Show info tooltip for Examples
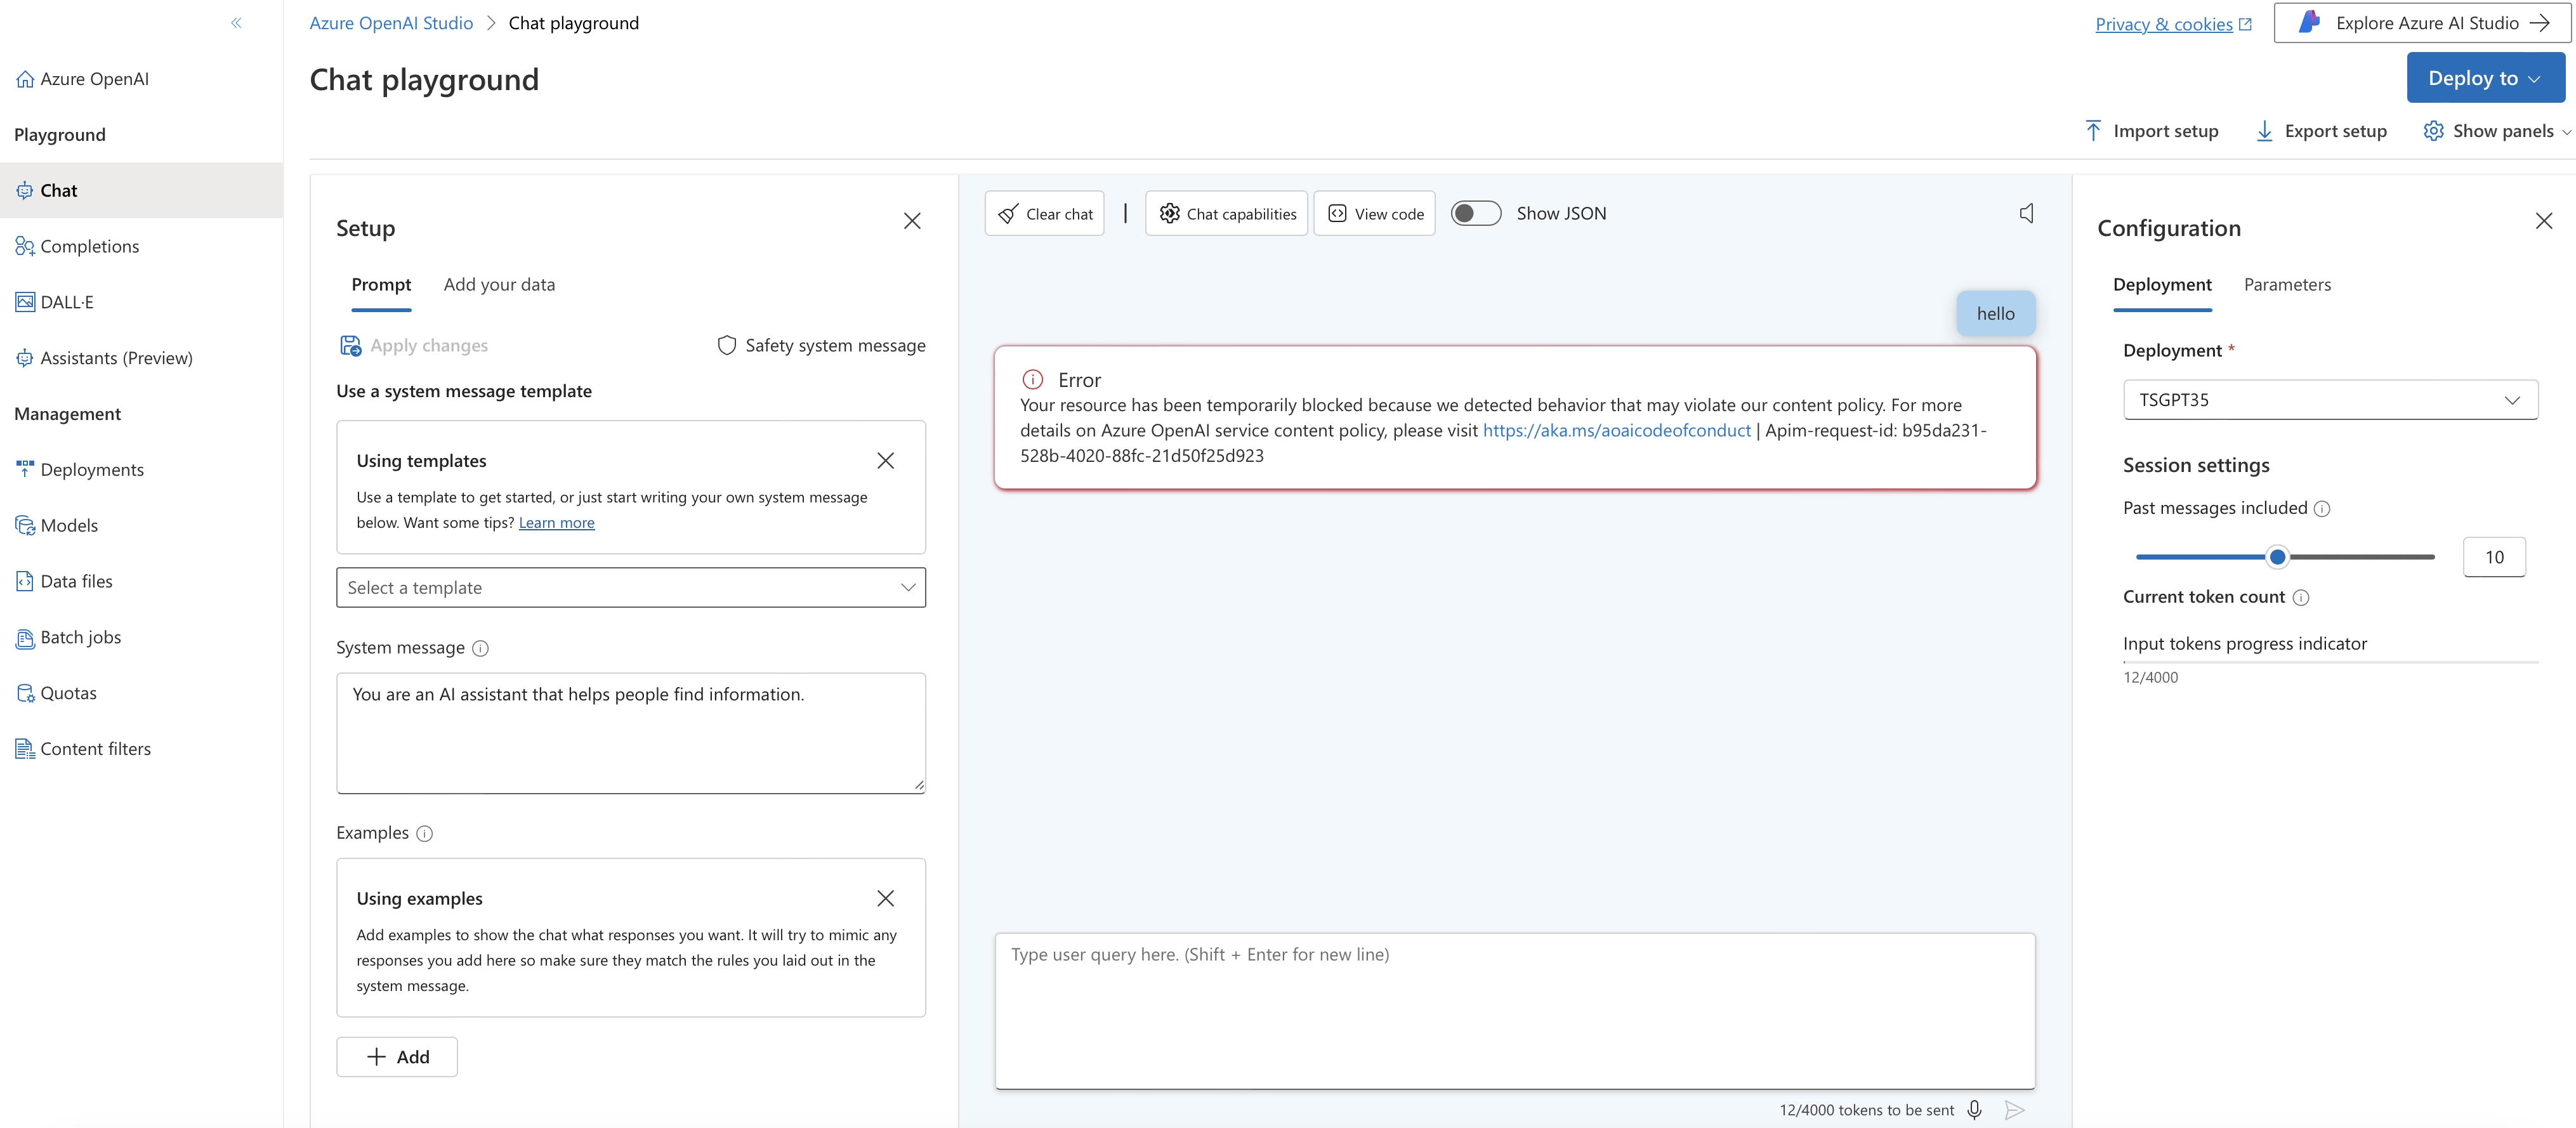The image size is (2576, 1128). (x=424, y=833)
